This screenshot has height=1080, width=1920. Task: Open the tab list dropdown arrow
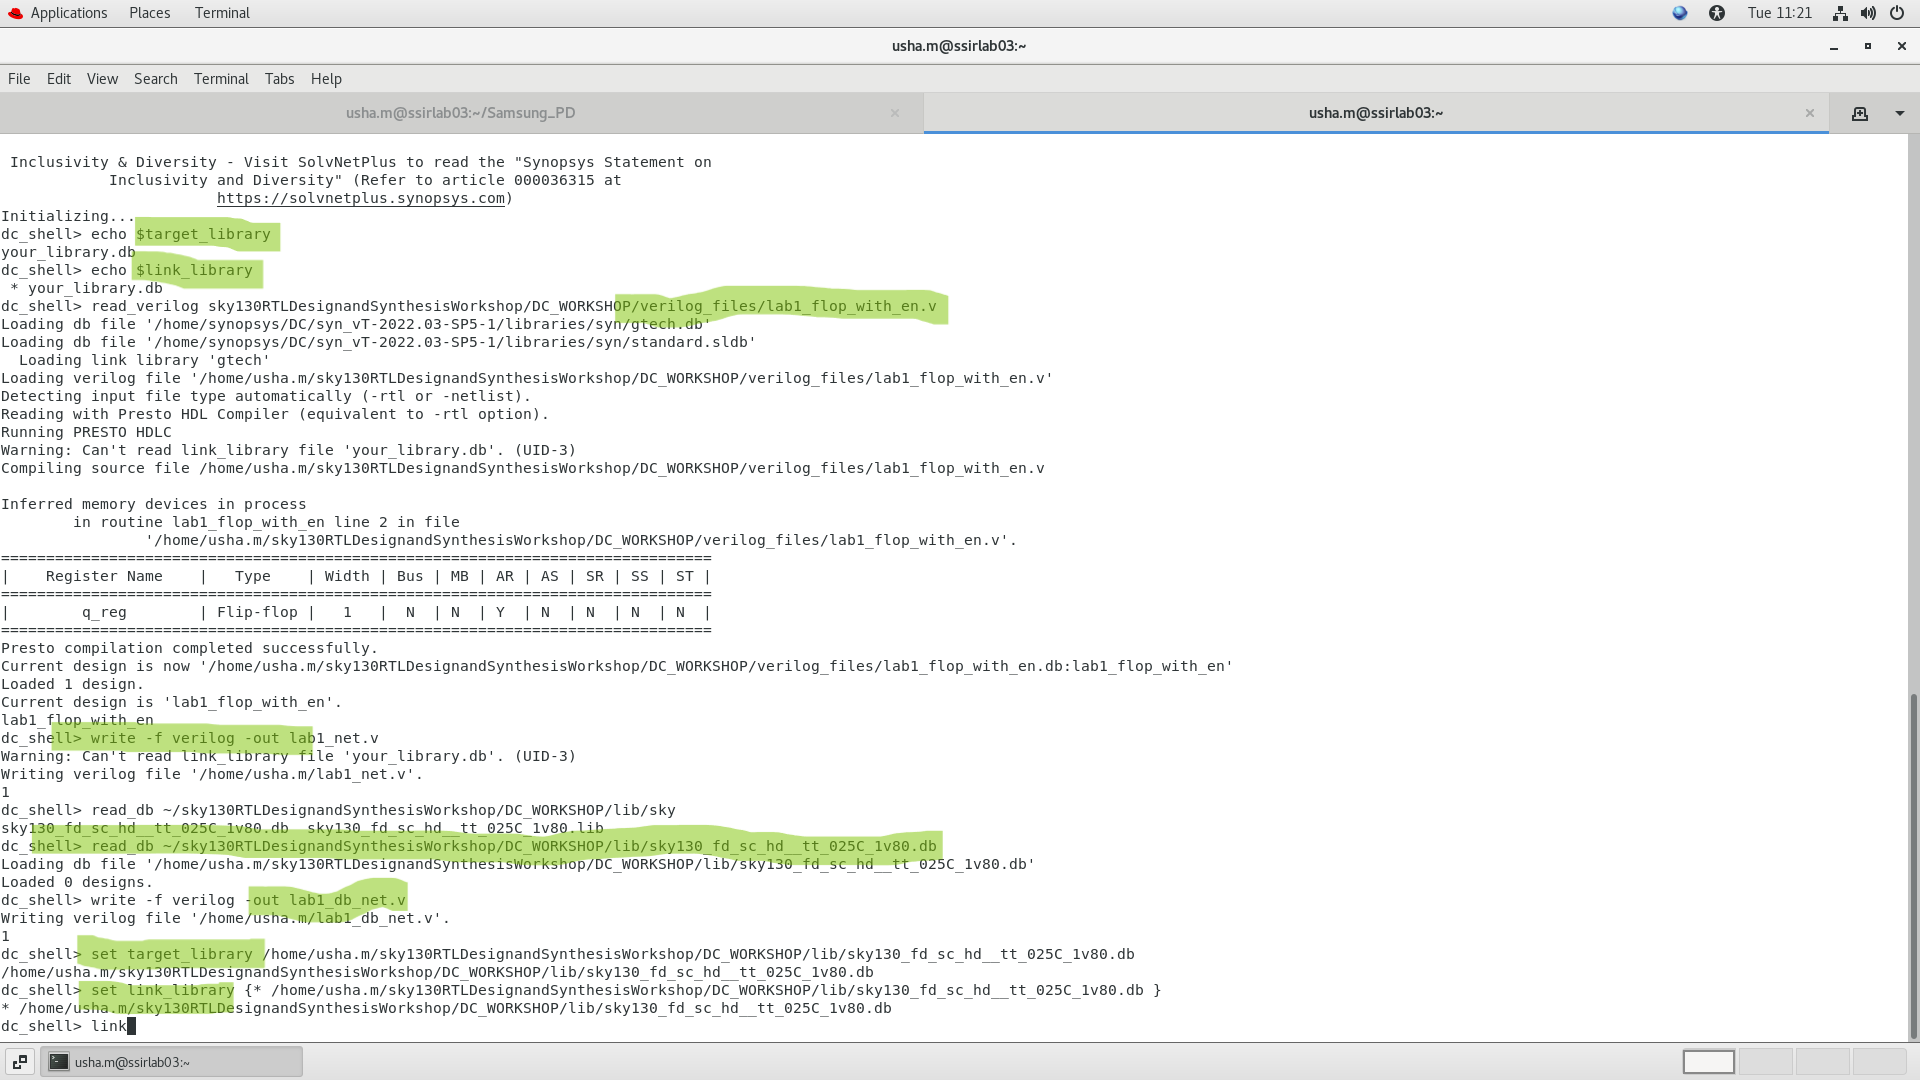[x=1899, y=113]
